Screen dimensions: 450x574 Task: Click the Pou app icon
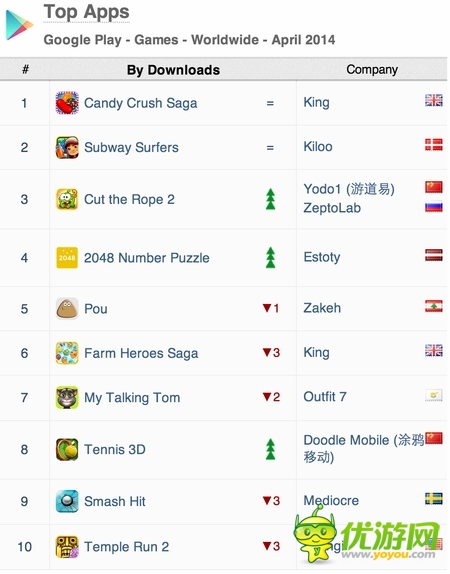click(67, 308)
